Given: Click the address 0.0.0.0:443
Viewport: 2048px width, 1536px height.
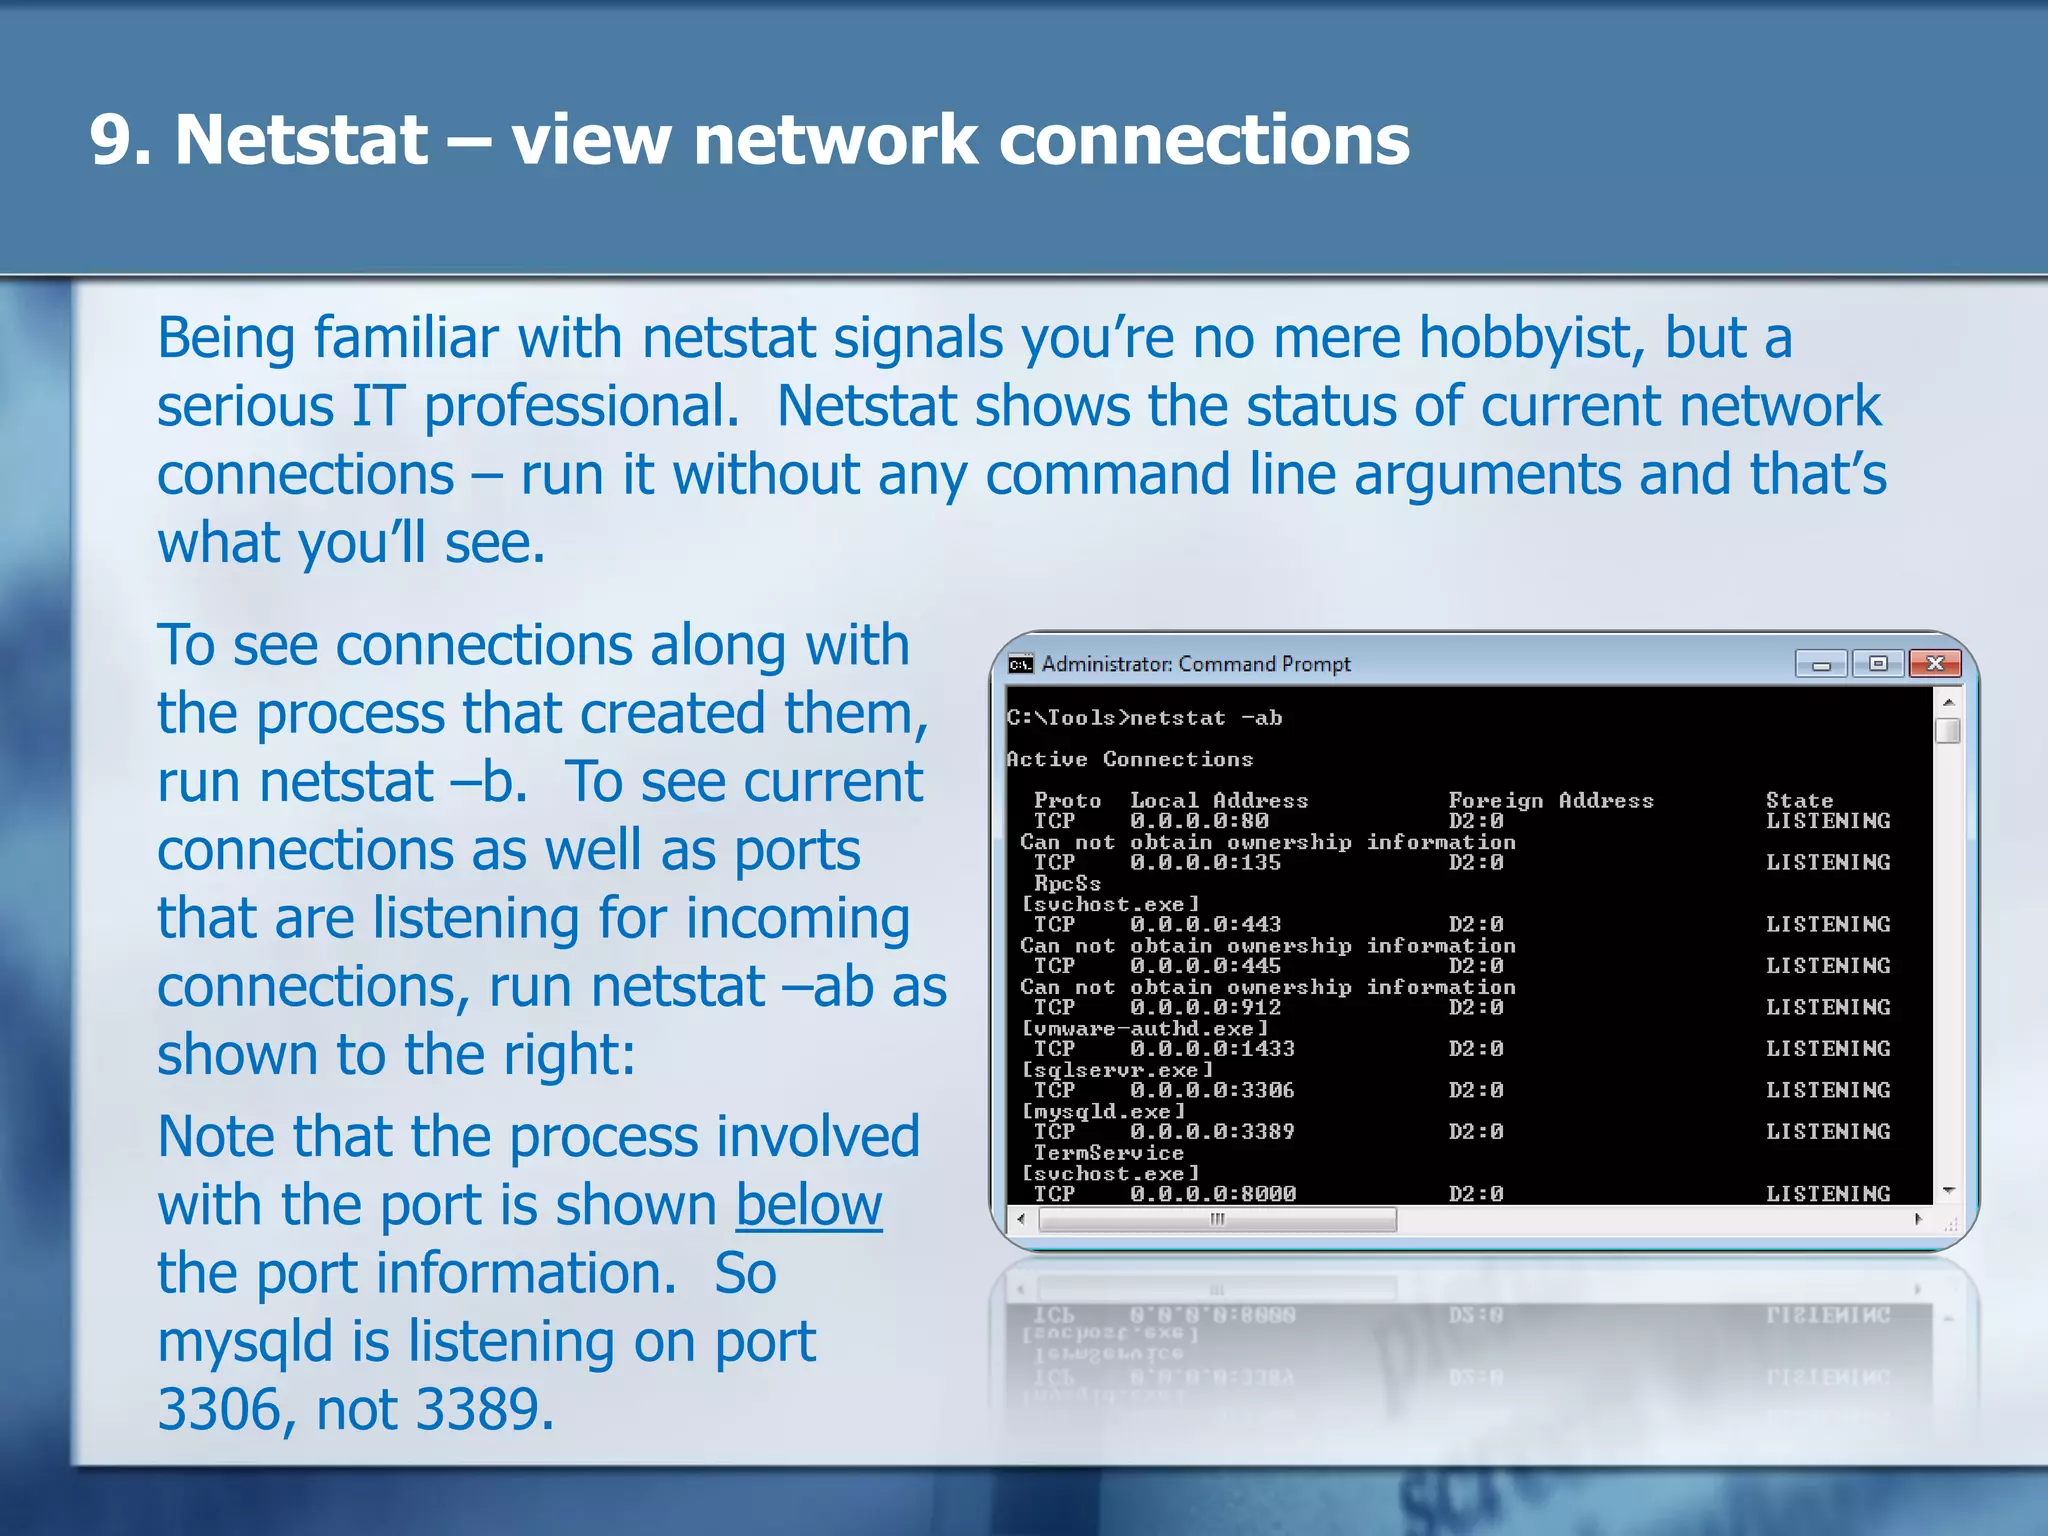Looking at the screenshot, I should (1206, 924).
